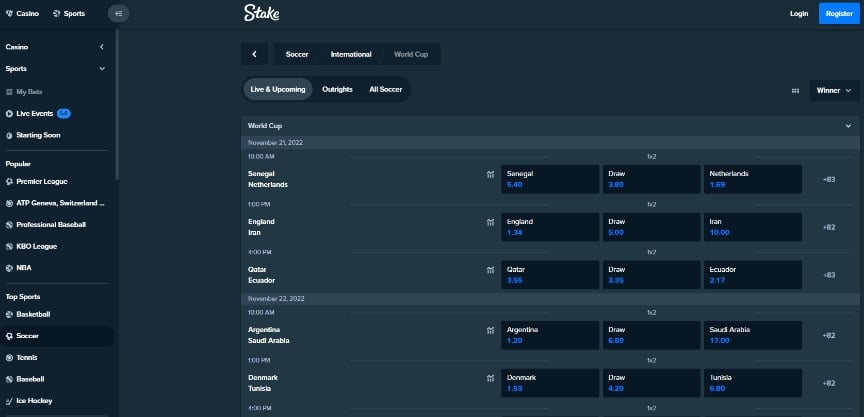Bet on Draw 3.80 for Senegal match
The height and width of the screenshot is (417, 864).
click(651, 179)
